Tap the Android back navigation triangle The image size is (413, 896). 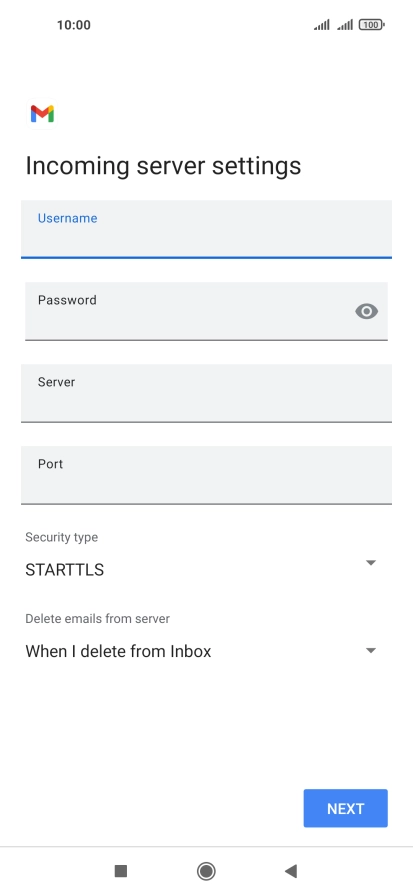291,871
